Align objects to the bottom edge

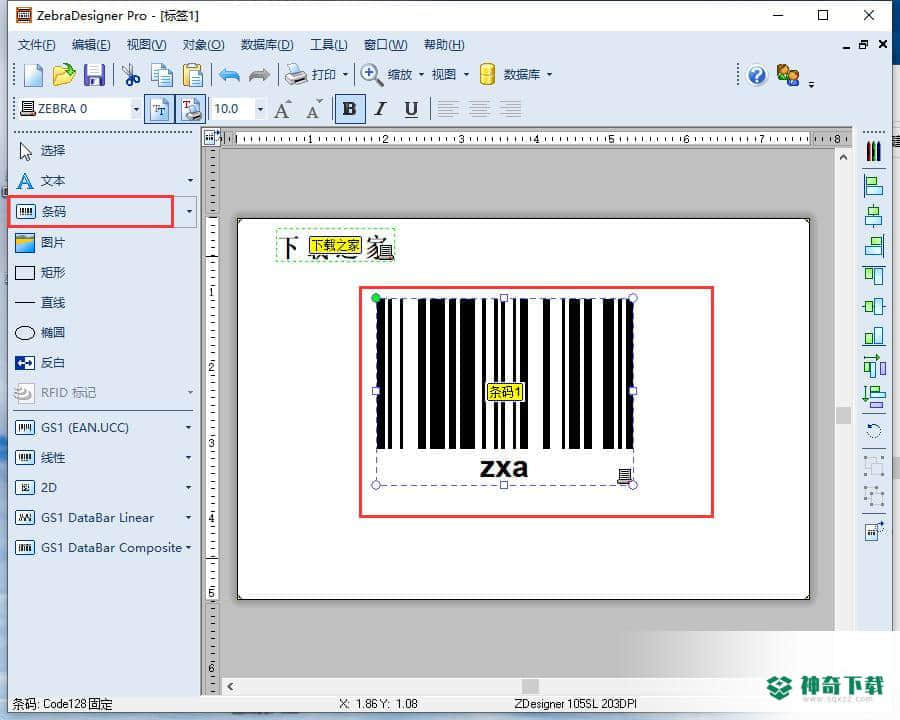click(874, 336)
